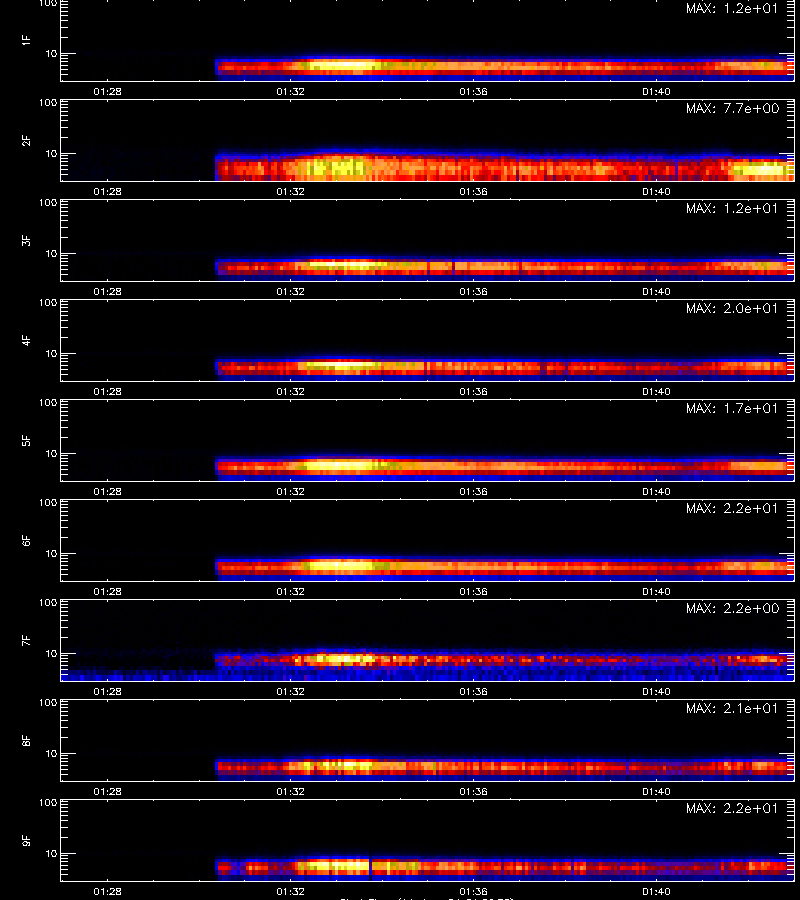Click the 'MAX: 1.2e+01' label in panel 3F
Image resolution: width=800 pixels, height=900 pixels.
click(732, 208)
